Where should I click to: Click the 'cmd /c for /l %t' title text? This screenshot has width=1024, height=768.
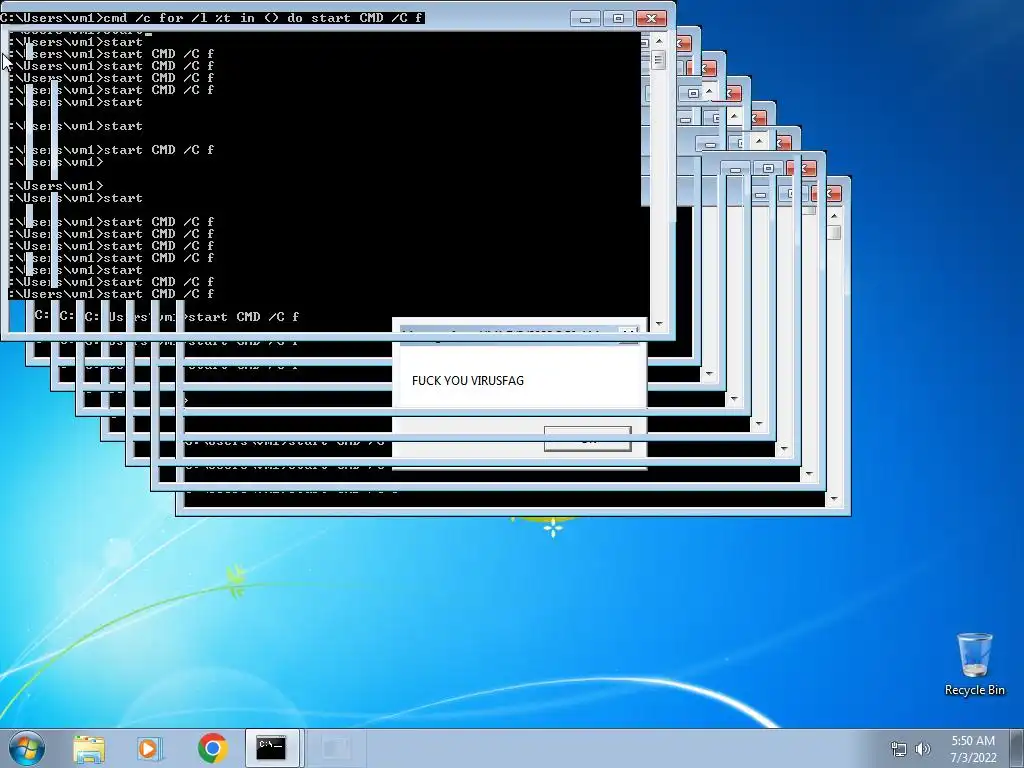tap(212, 18)
